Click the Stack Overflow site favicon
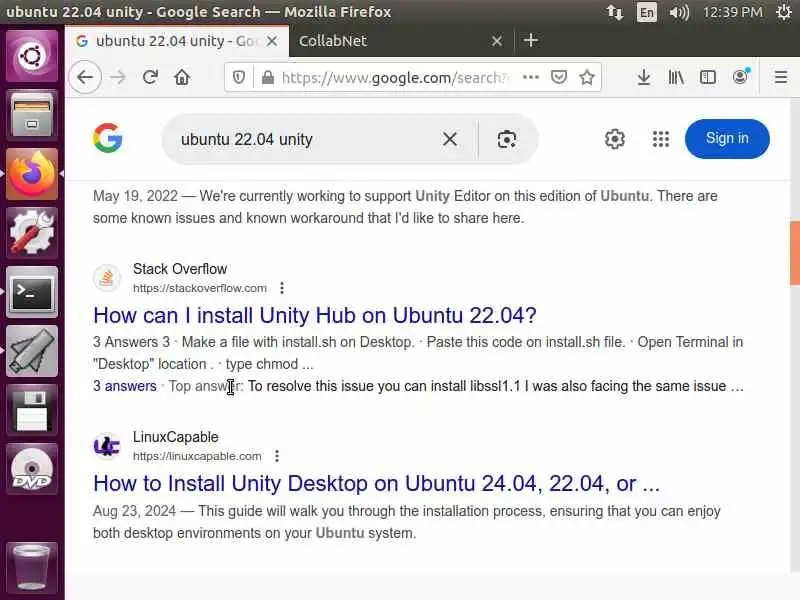This screenshot has width=800, height=600. [x=107, y=278]
